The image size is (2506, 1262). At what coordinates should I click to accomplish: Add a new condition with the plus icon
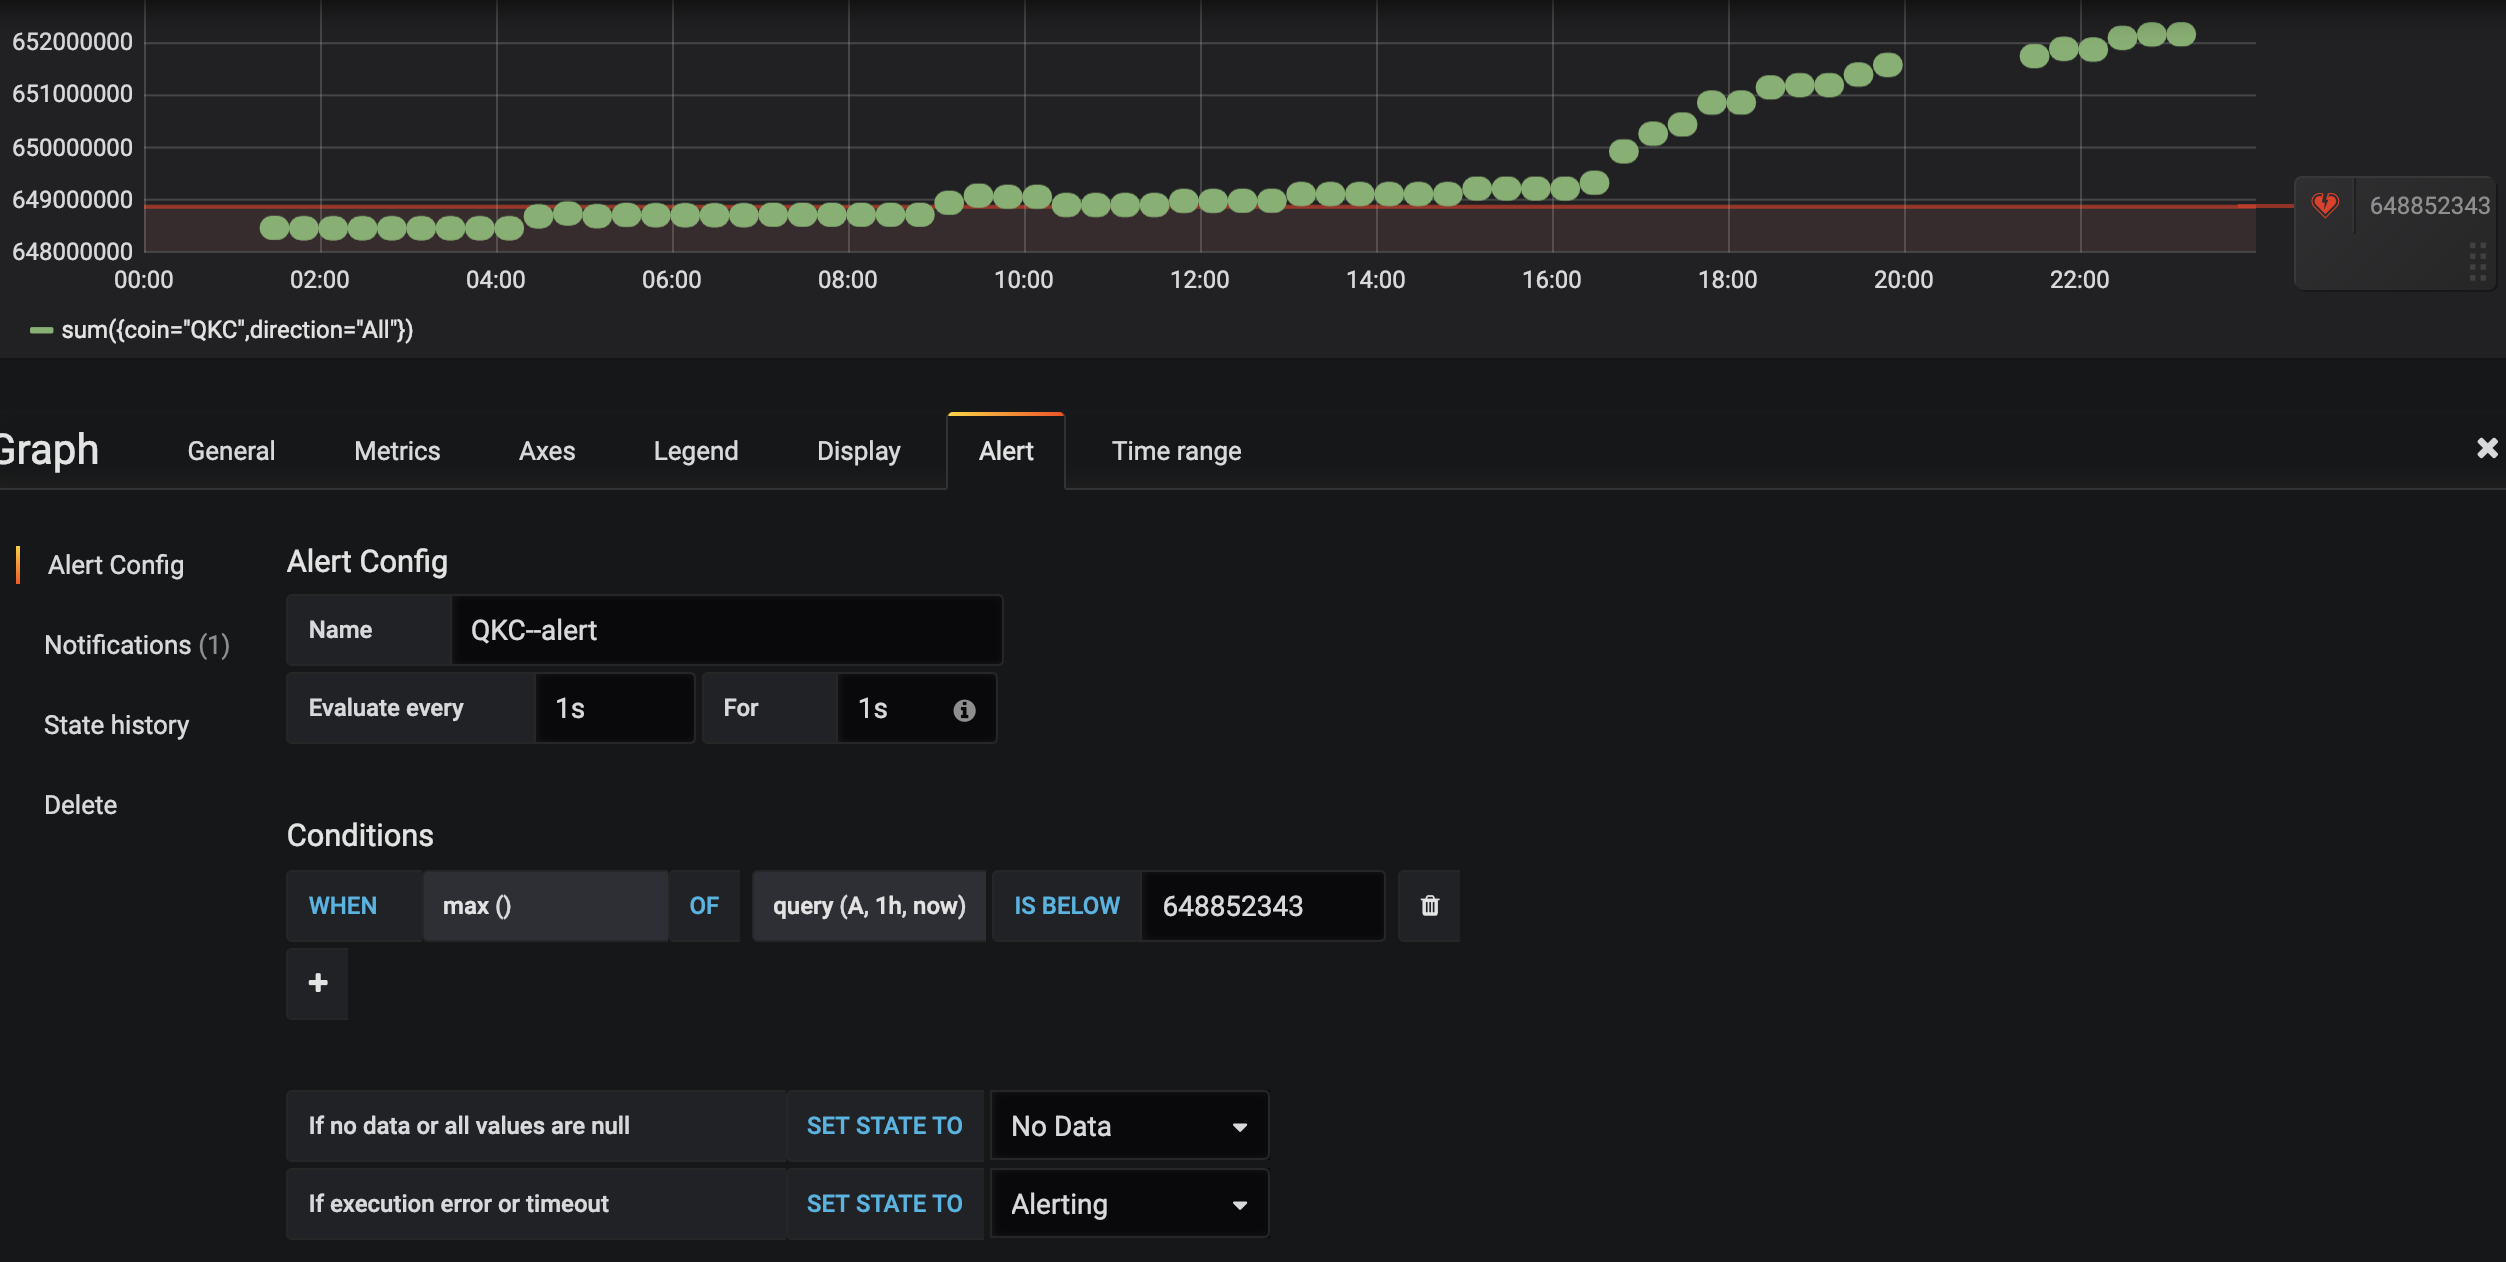pos(316,984)
